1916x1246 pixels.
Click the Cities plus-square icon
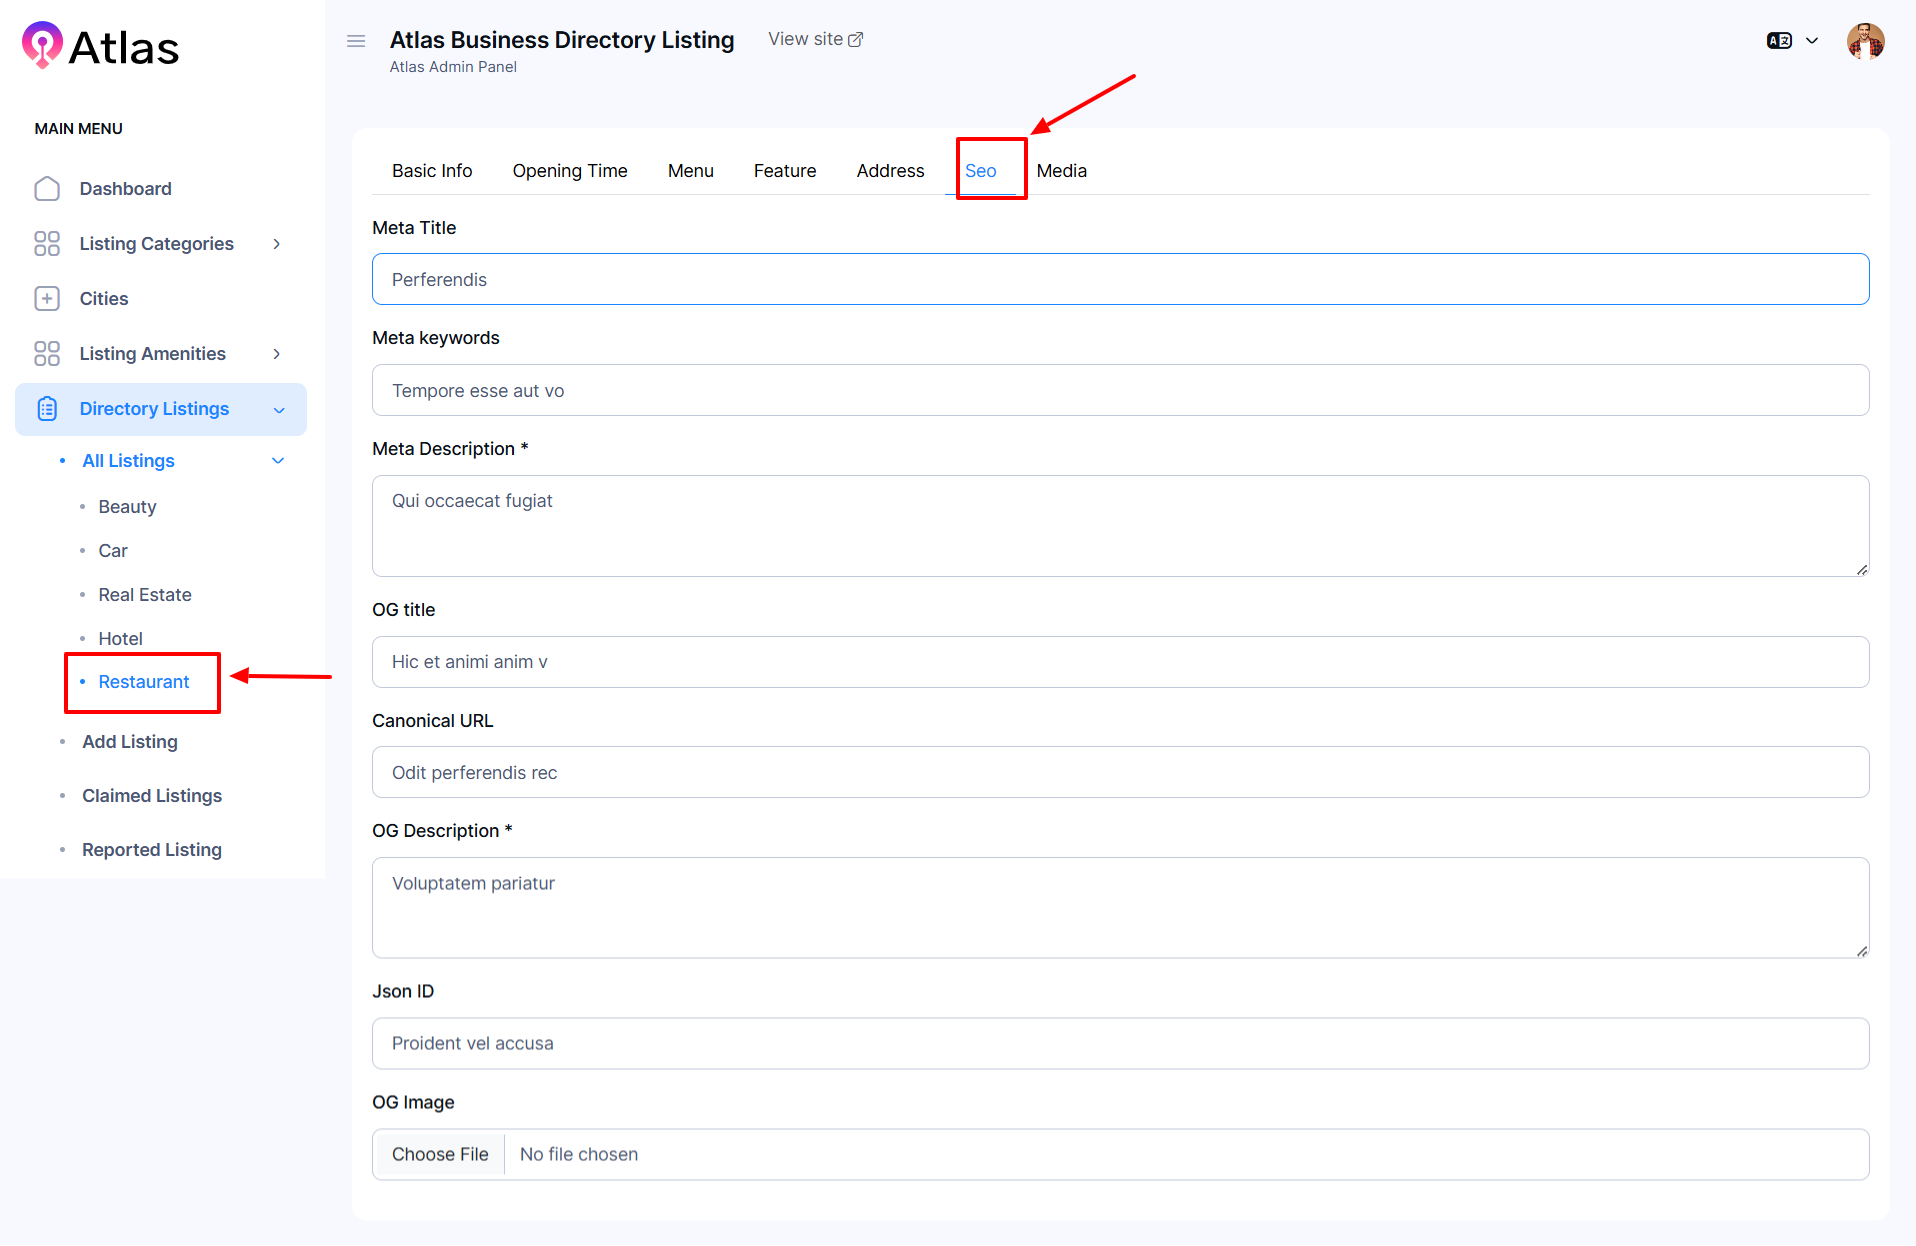click(47, 299)
